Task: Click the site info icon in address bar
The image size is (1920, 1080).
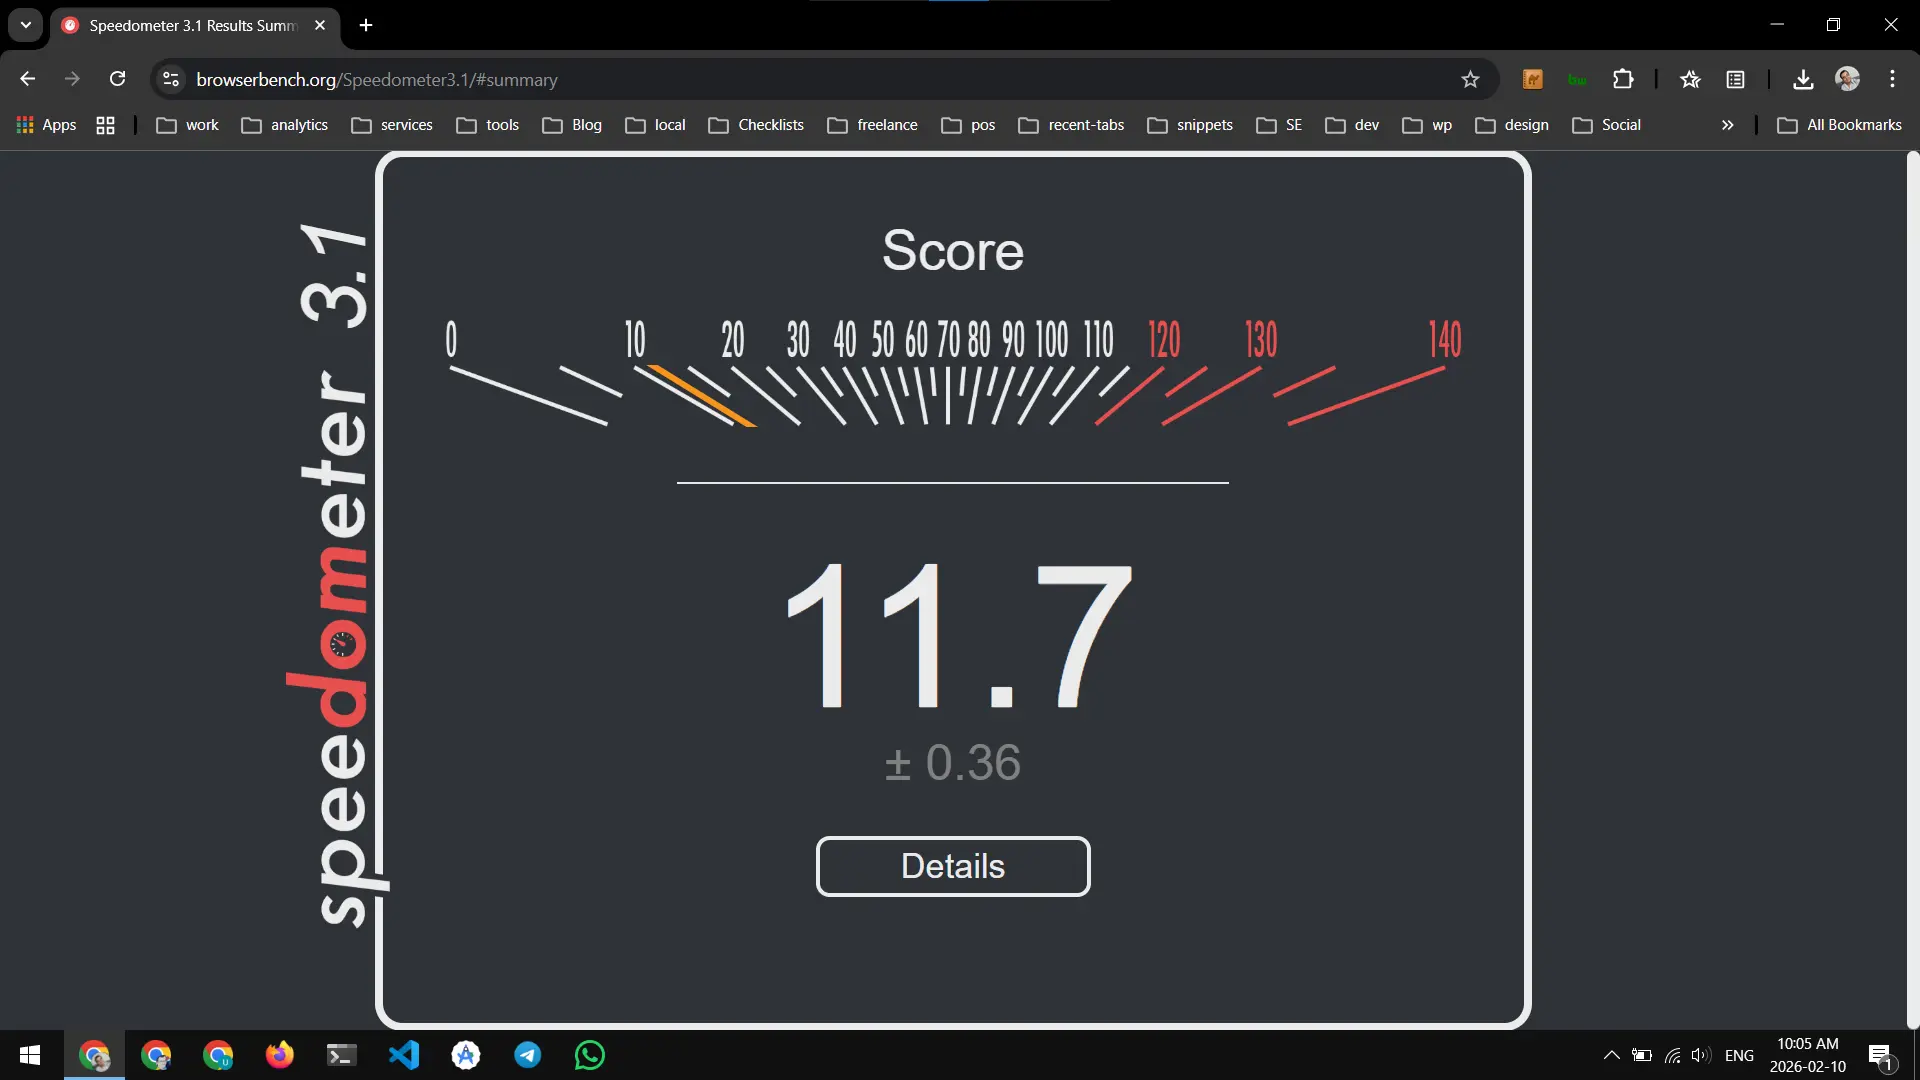Action: click(x=170, y=79)
